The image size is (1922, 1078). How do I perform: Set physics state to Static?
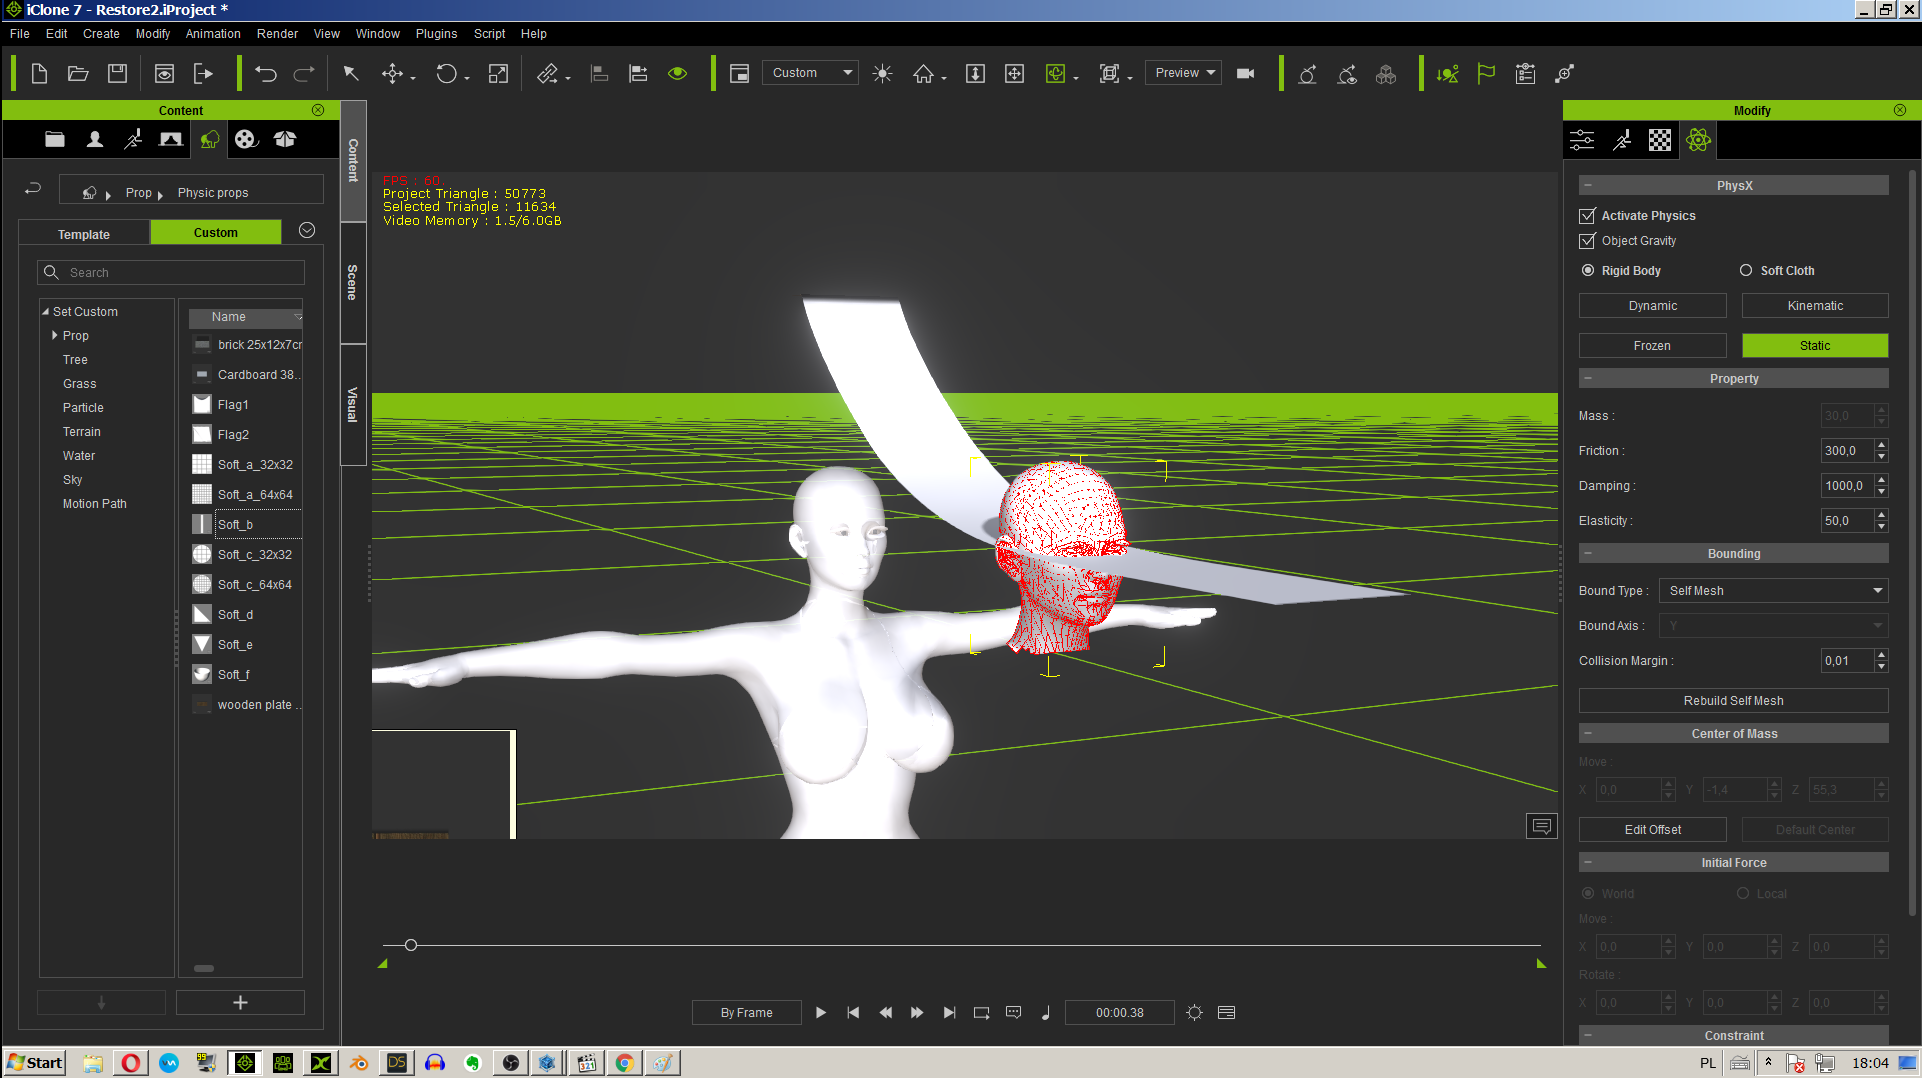click(1815, 345)
